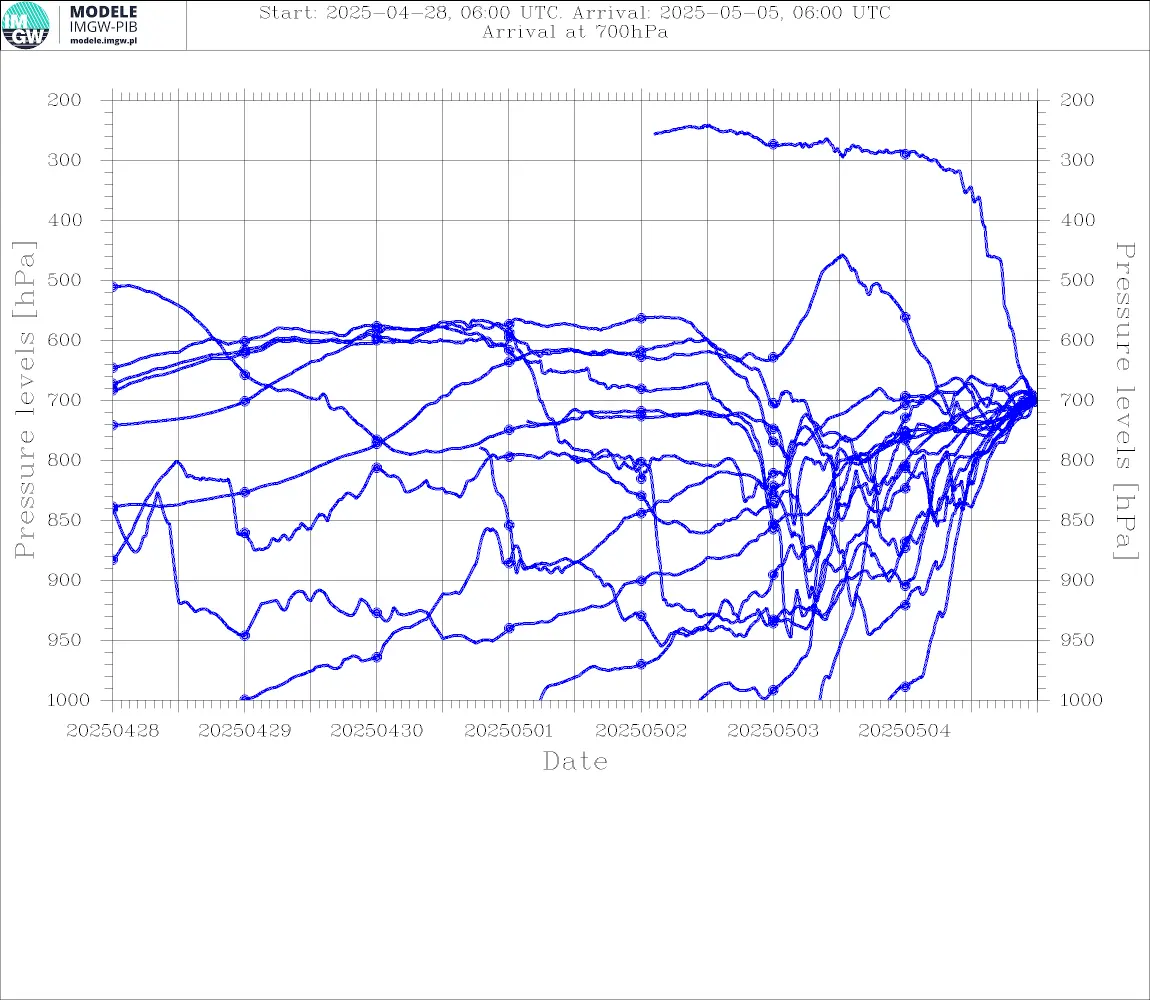
Task: Click the trajectory start marker at 510 hPa
Action: click(x=114, y=286)
